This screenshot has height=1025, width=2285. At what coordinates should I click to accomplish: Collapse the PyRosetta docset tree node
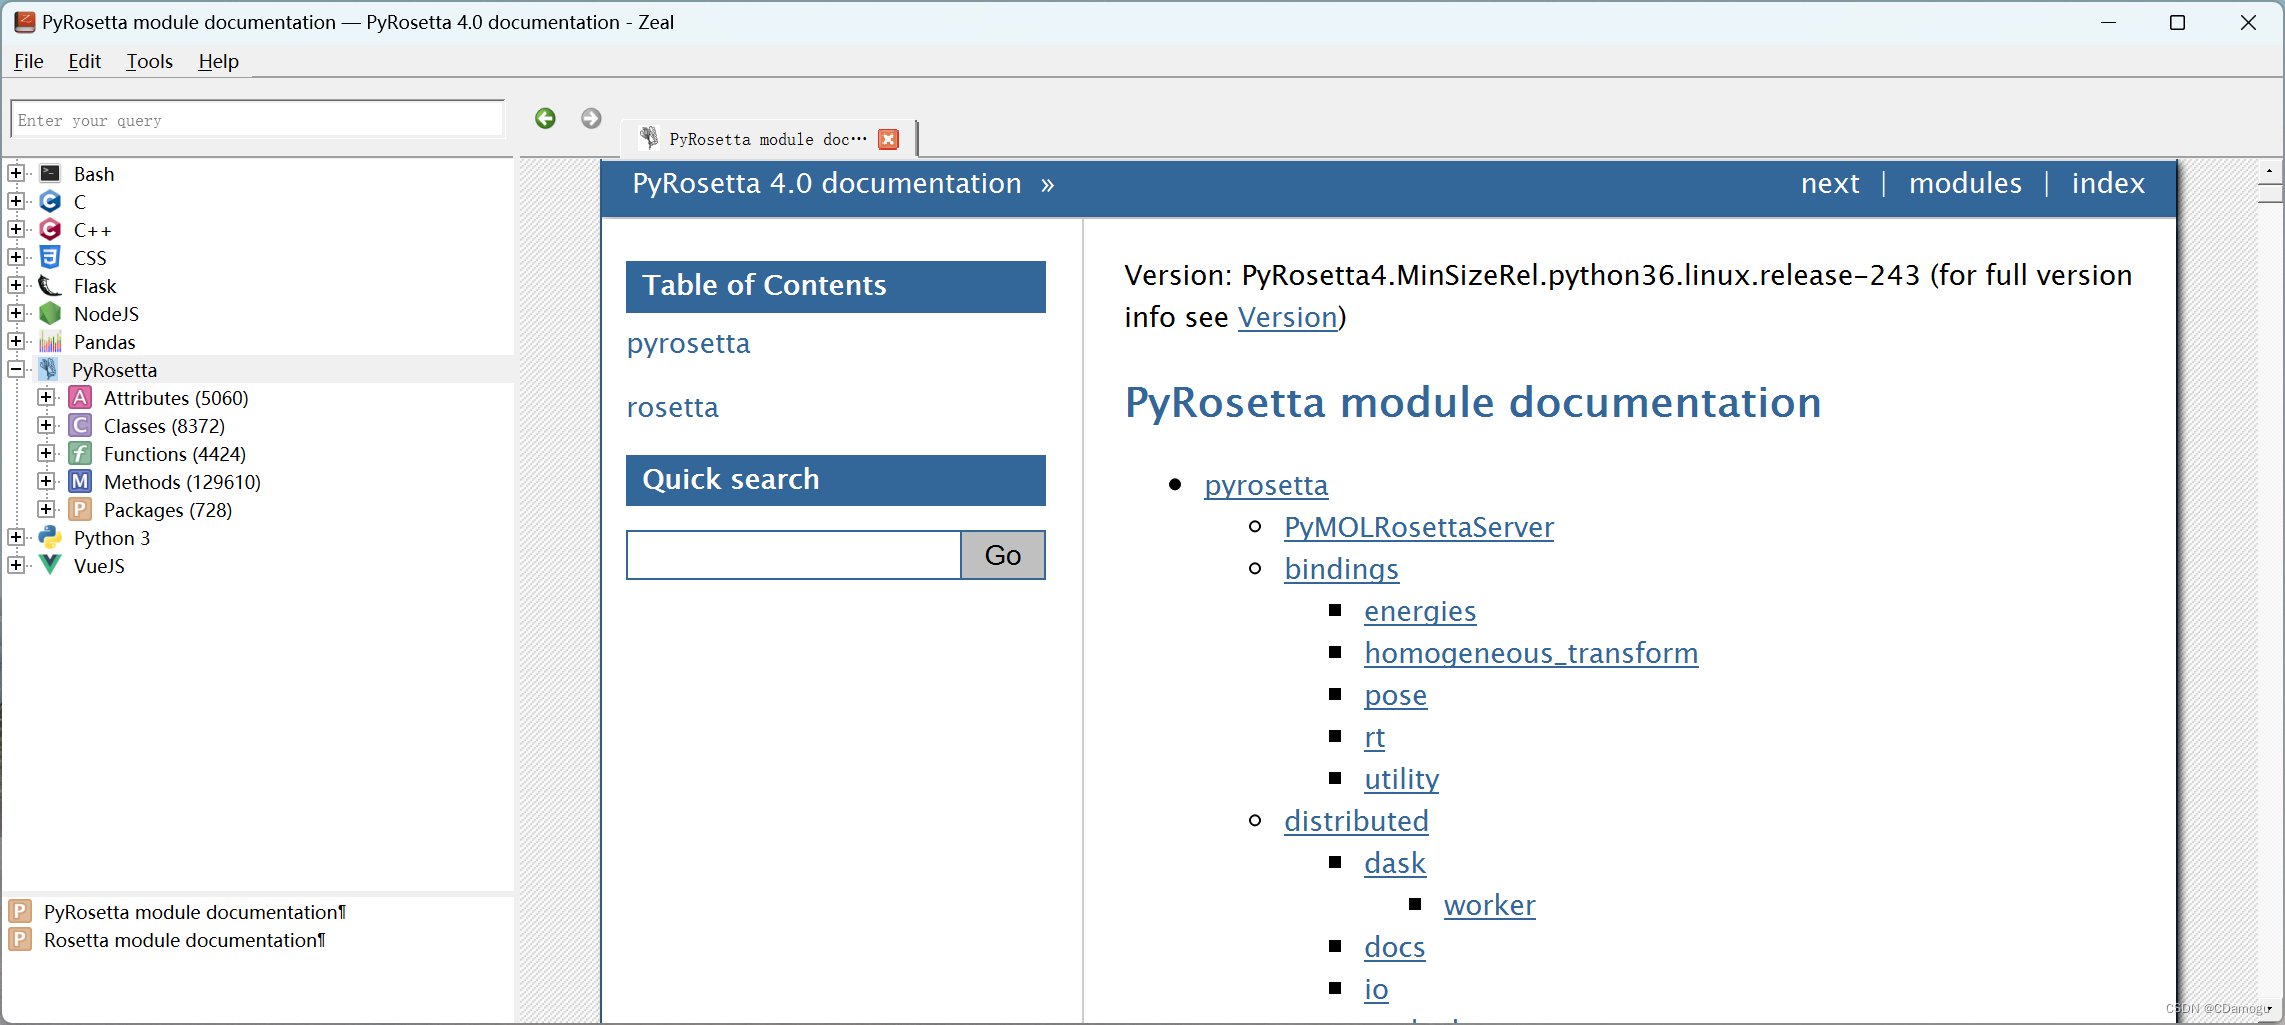point(16,370)
